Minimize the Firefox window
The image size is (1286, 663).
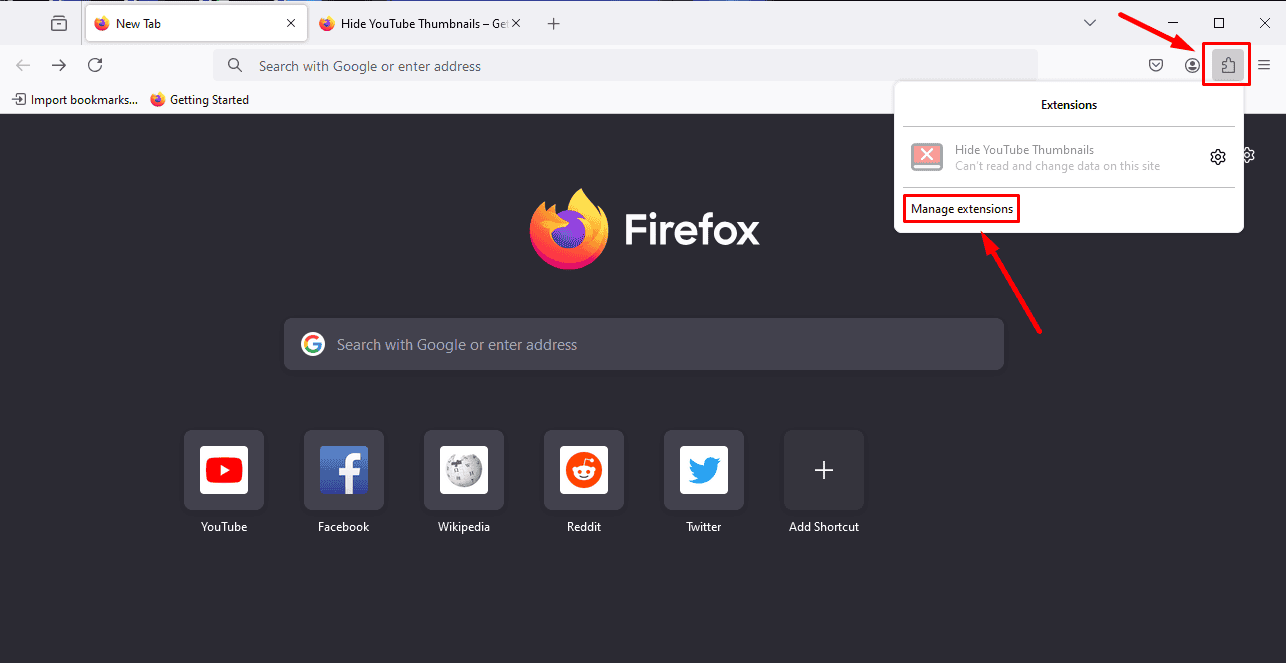1173,23
